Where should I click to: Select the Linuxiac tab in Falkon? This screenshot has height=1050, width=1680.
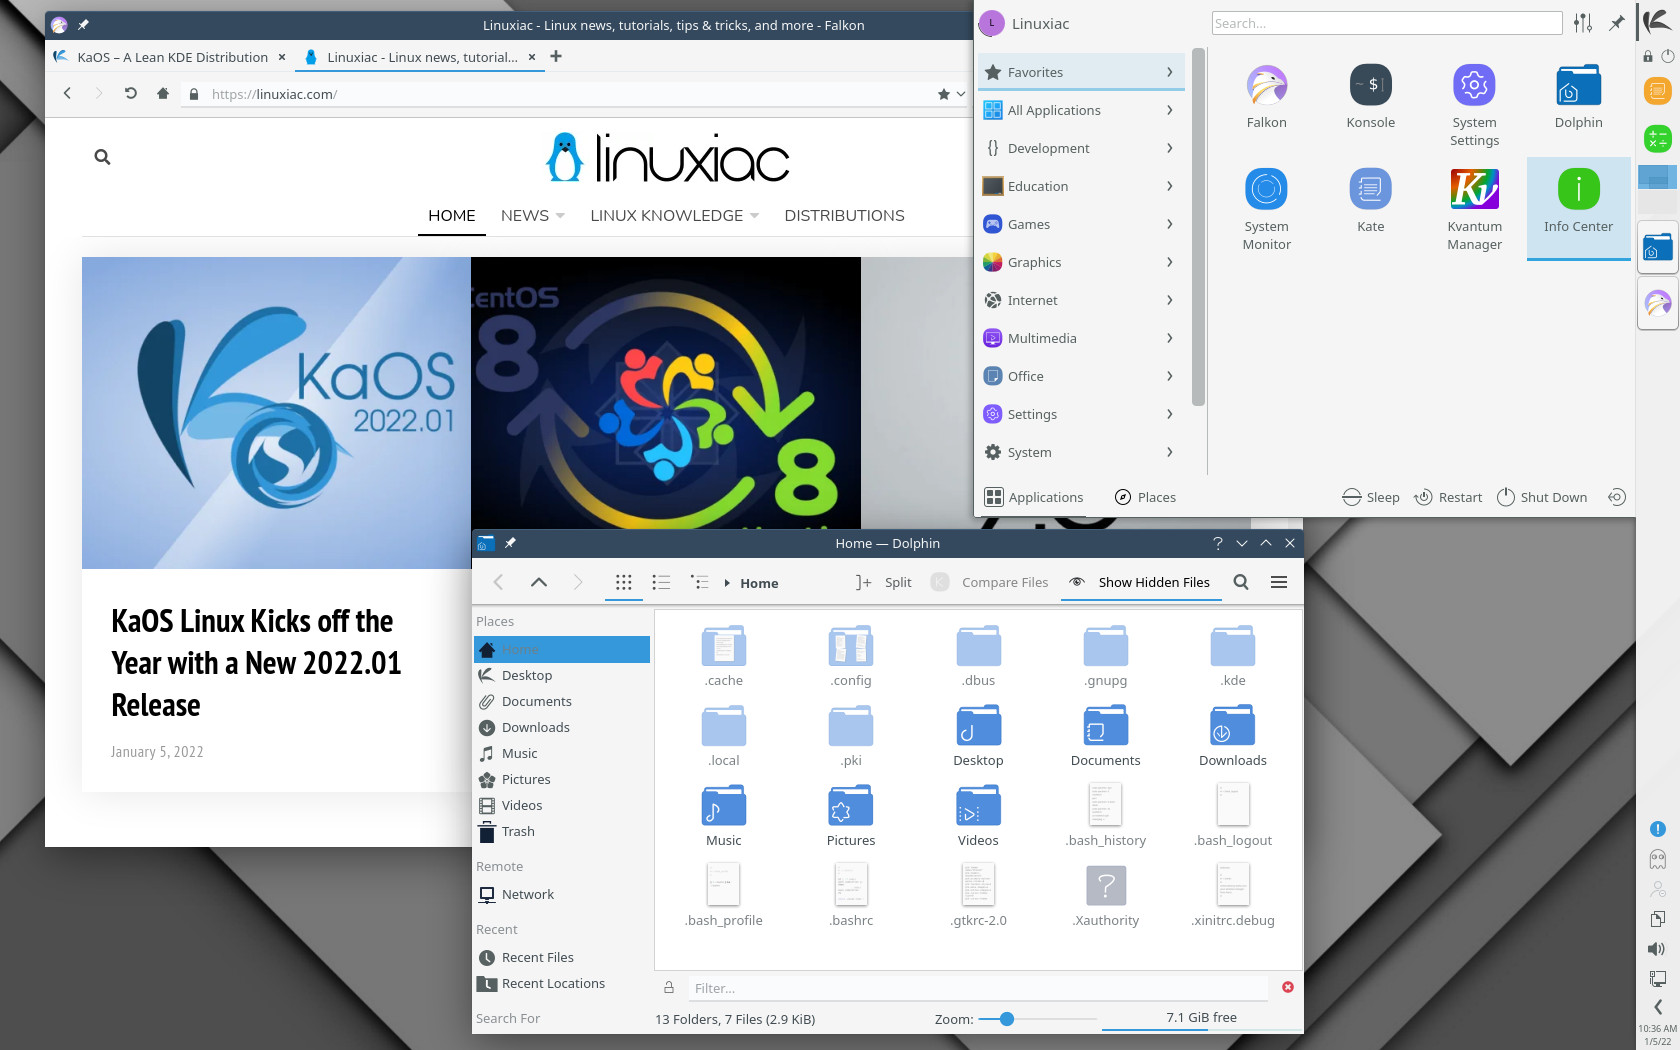(x=422, y=57)
